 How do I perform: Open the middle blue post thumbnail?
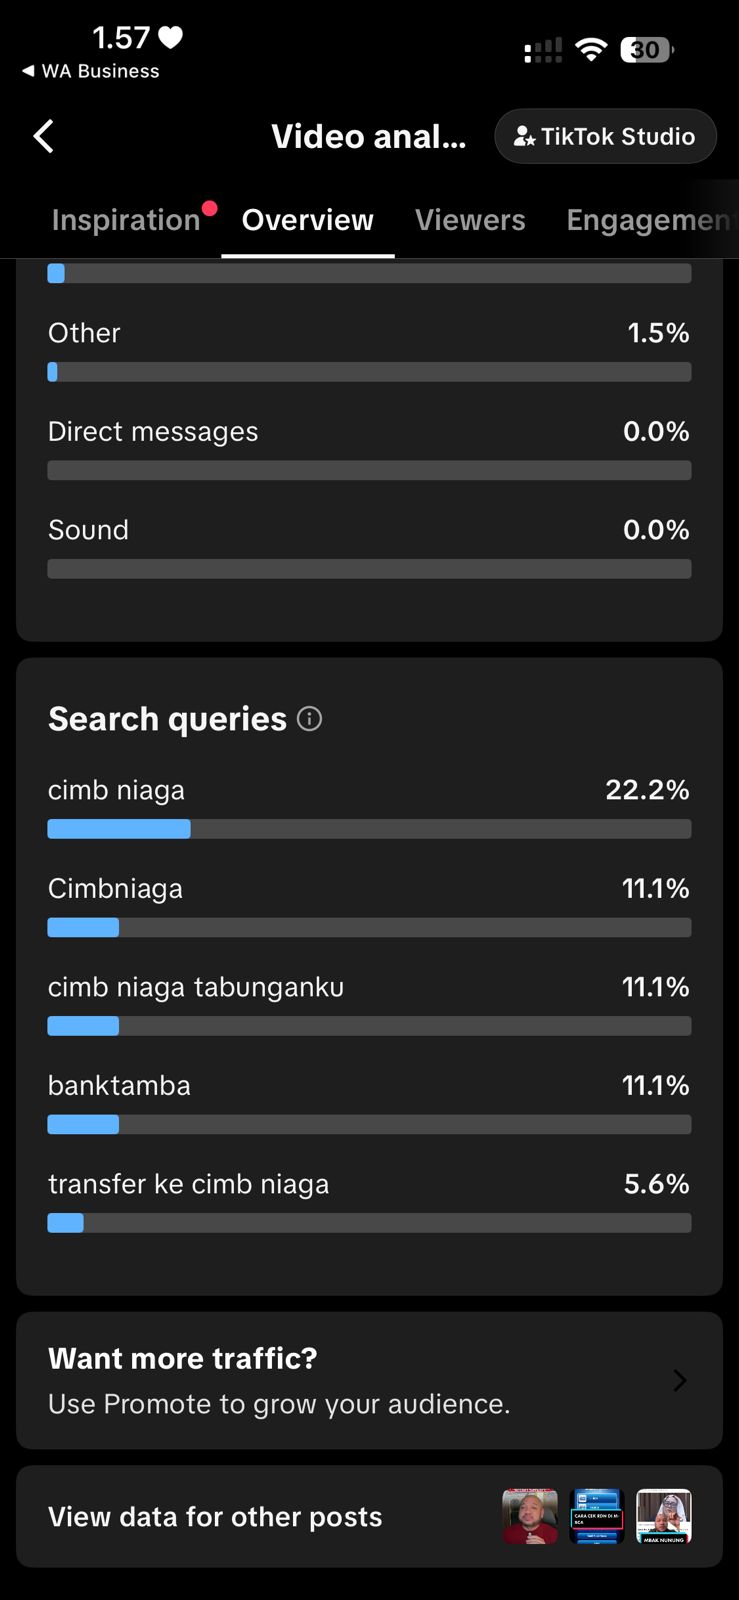[x=597, y=1517]
